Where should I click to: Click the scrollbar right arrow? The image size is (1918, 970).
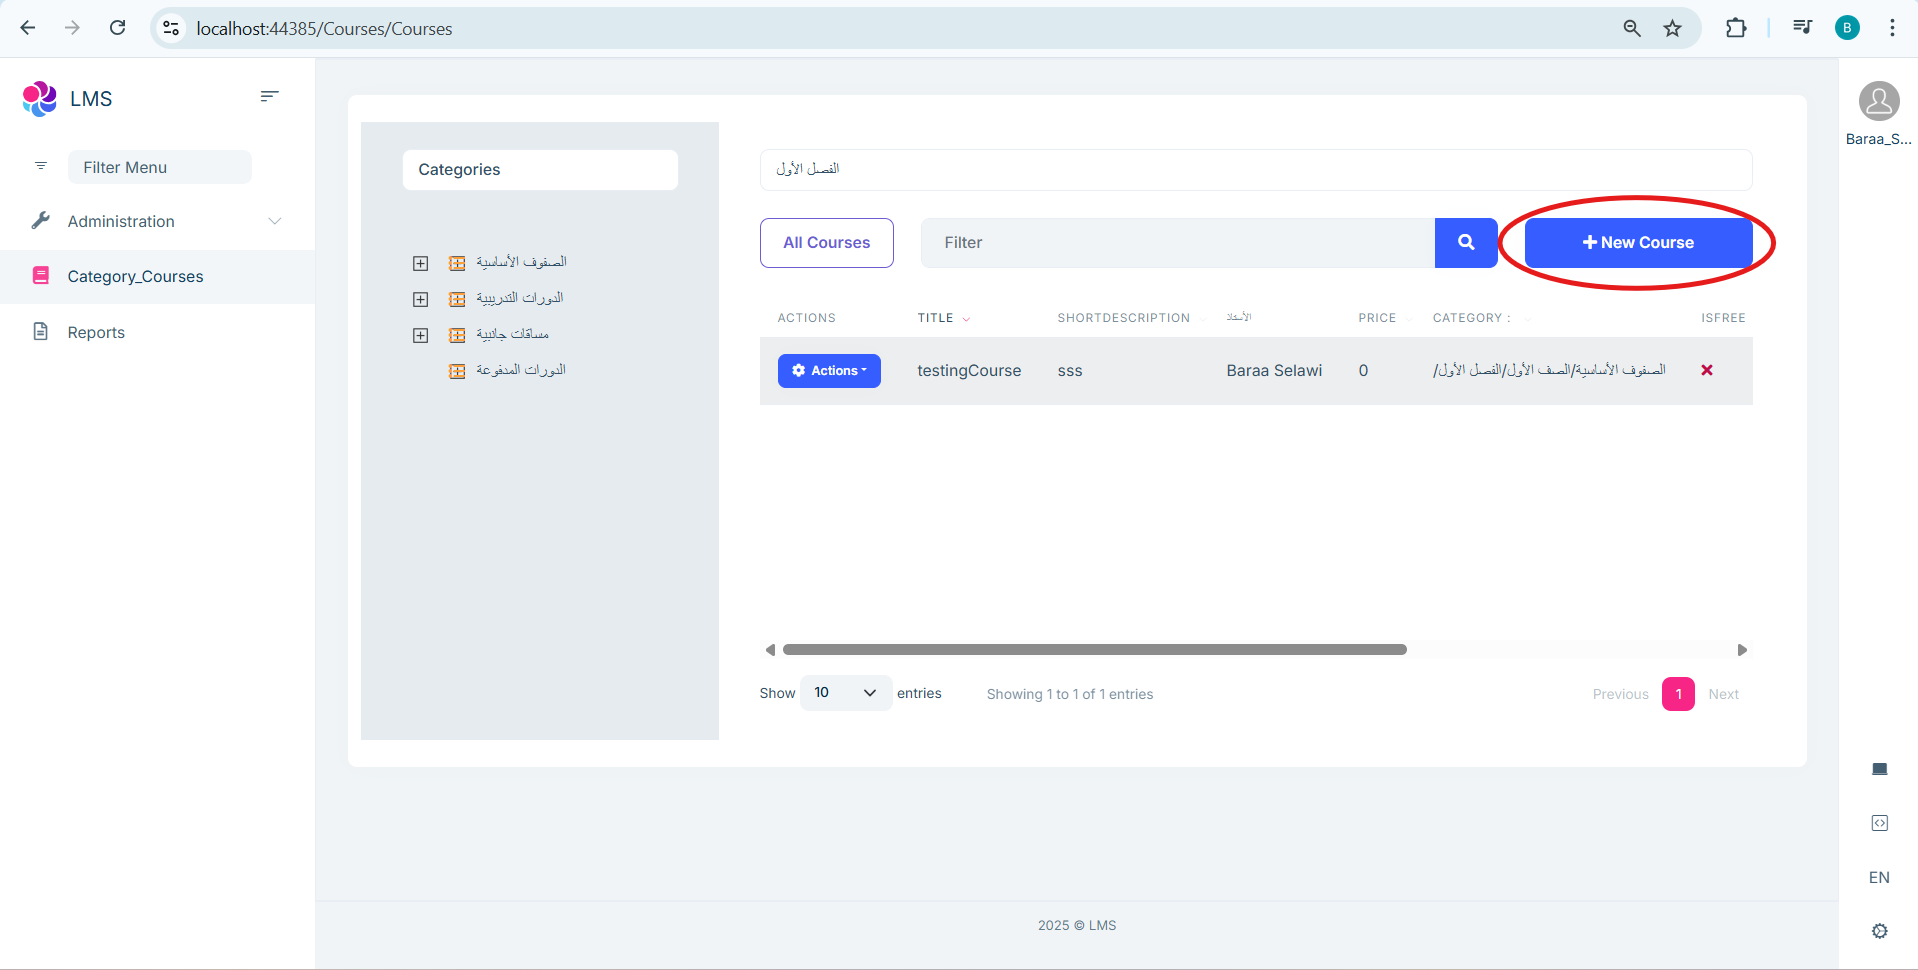(1742, 650)
